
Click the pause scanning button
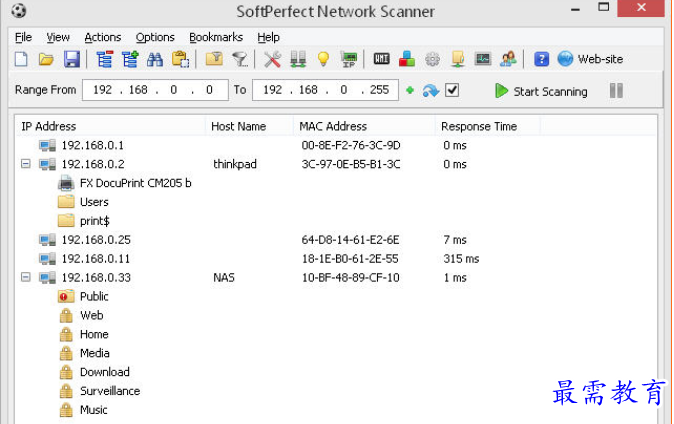[616, 91]
